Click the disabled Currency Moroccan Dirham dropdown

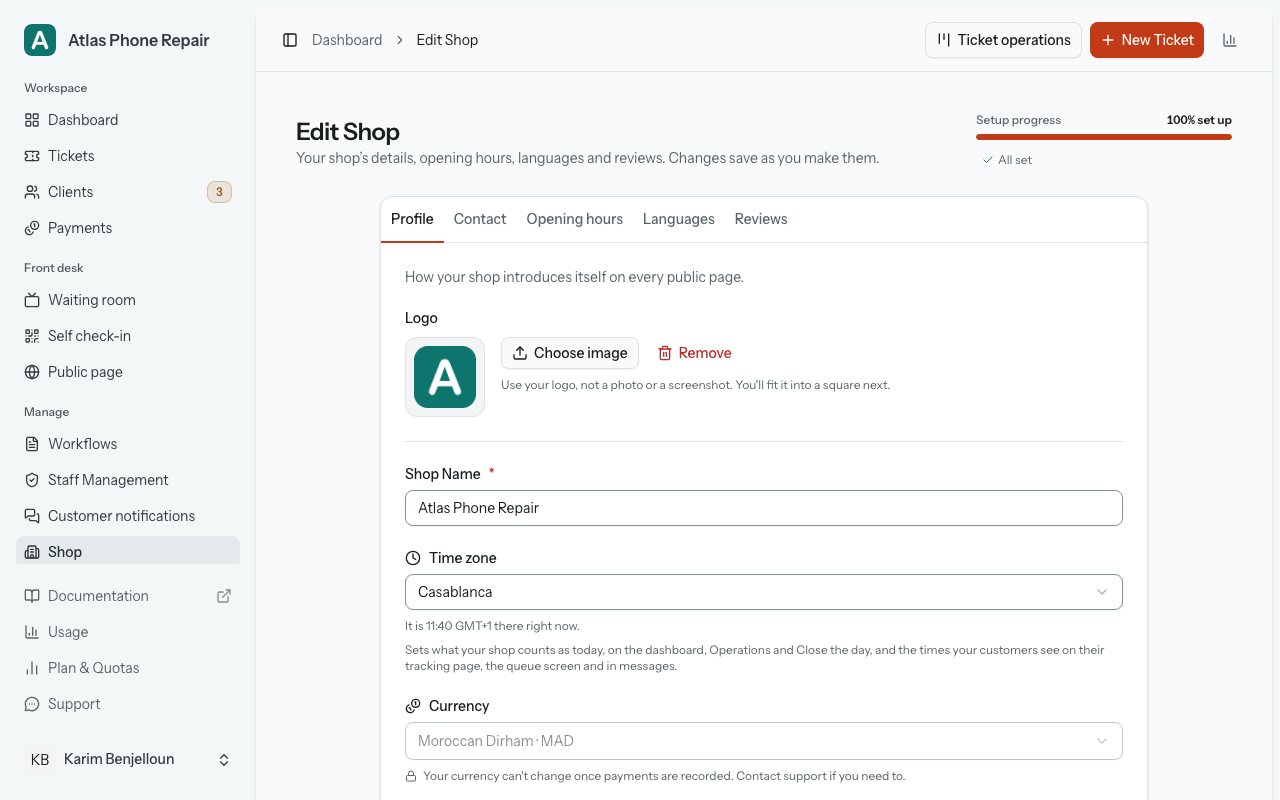763,741
